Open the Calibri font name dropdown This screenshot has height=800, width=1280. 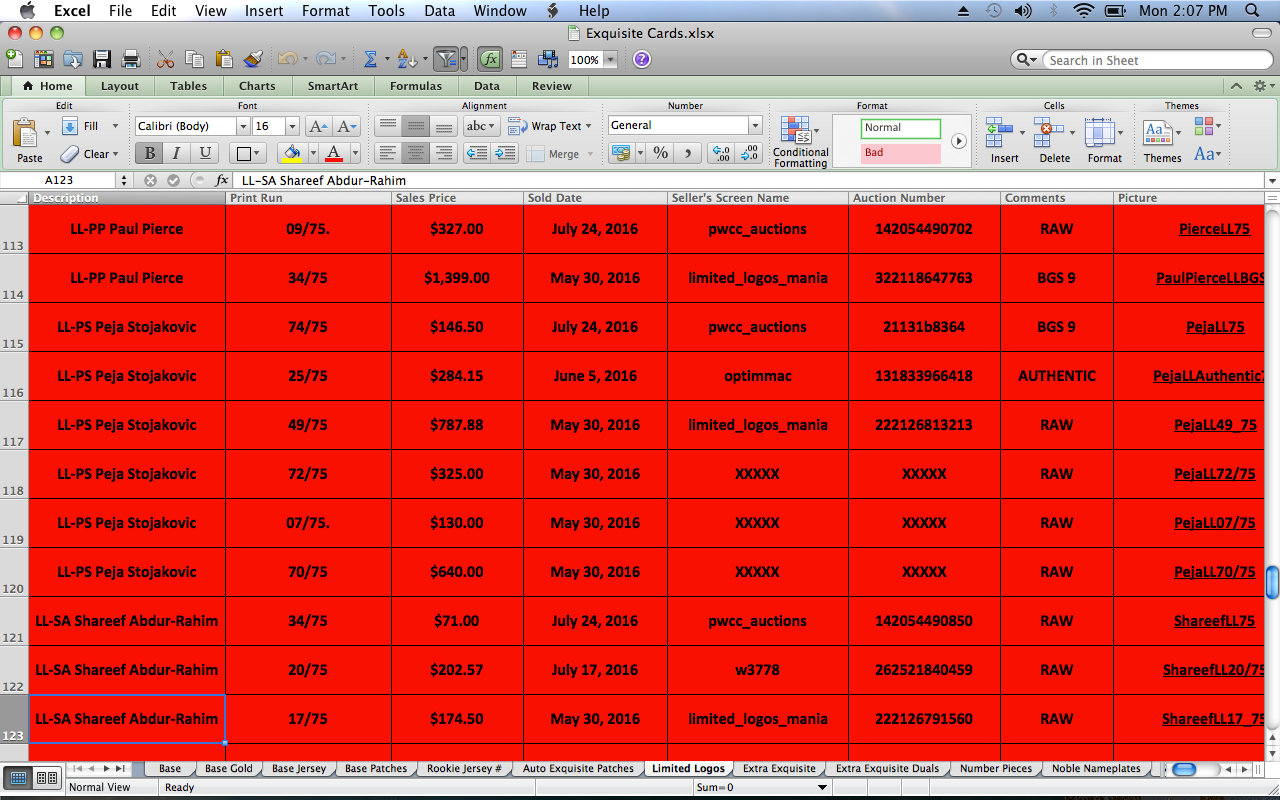click(242, 126)
